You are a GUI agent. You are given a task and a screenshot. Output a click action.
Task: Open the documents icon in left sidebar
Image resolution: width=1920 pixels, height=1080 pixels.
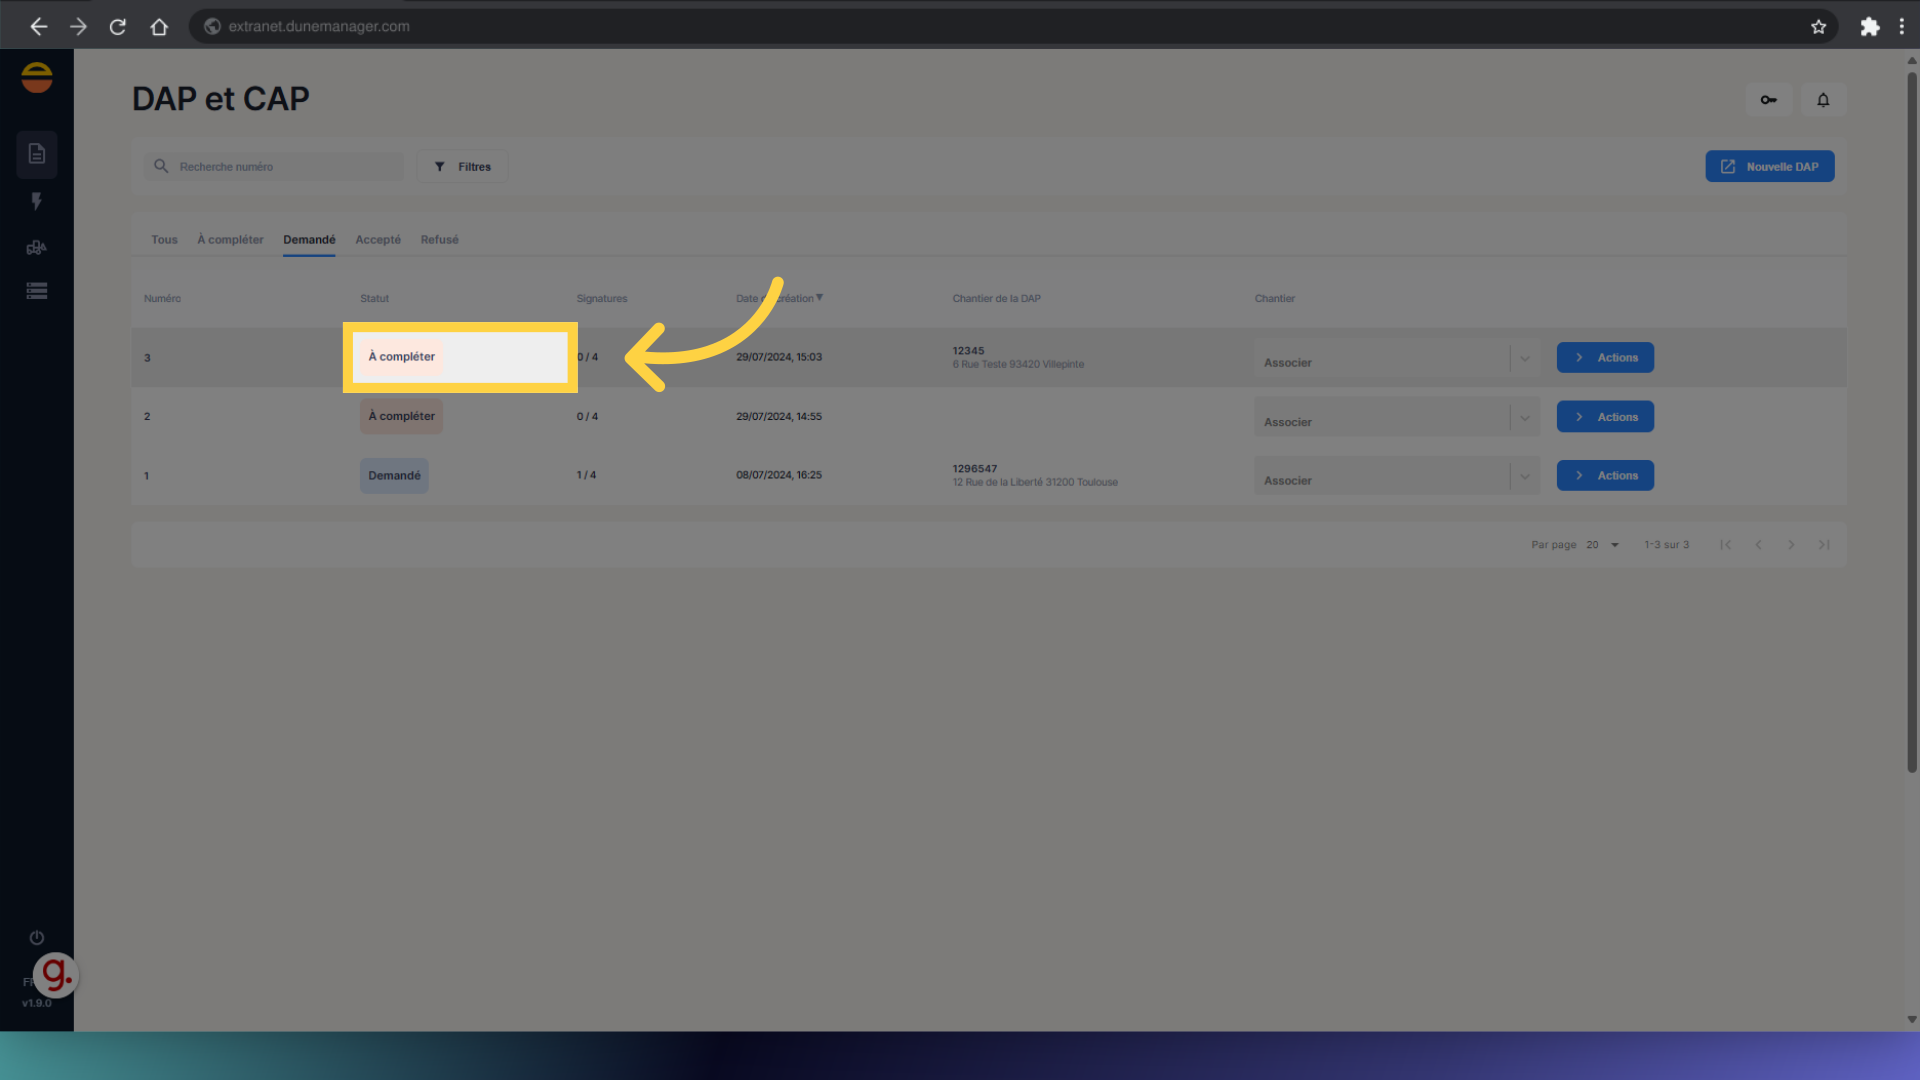[x=37, y=154]
